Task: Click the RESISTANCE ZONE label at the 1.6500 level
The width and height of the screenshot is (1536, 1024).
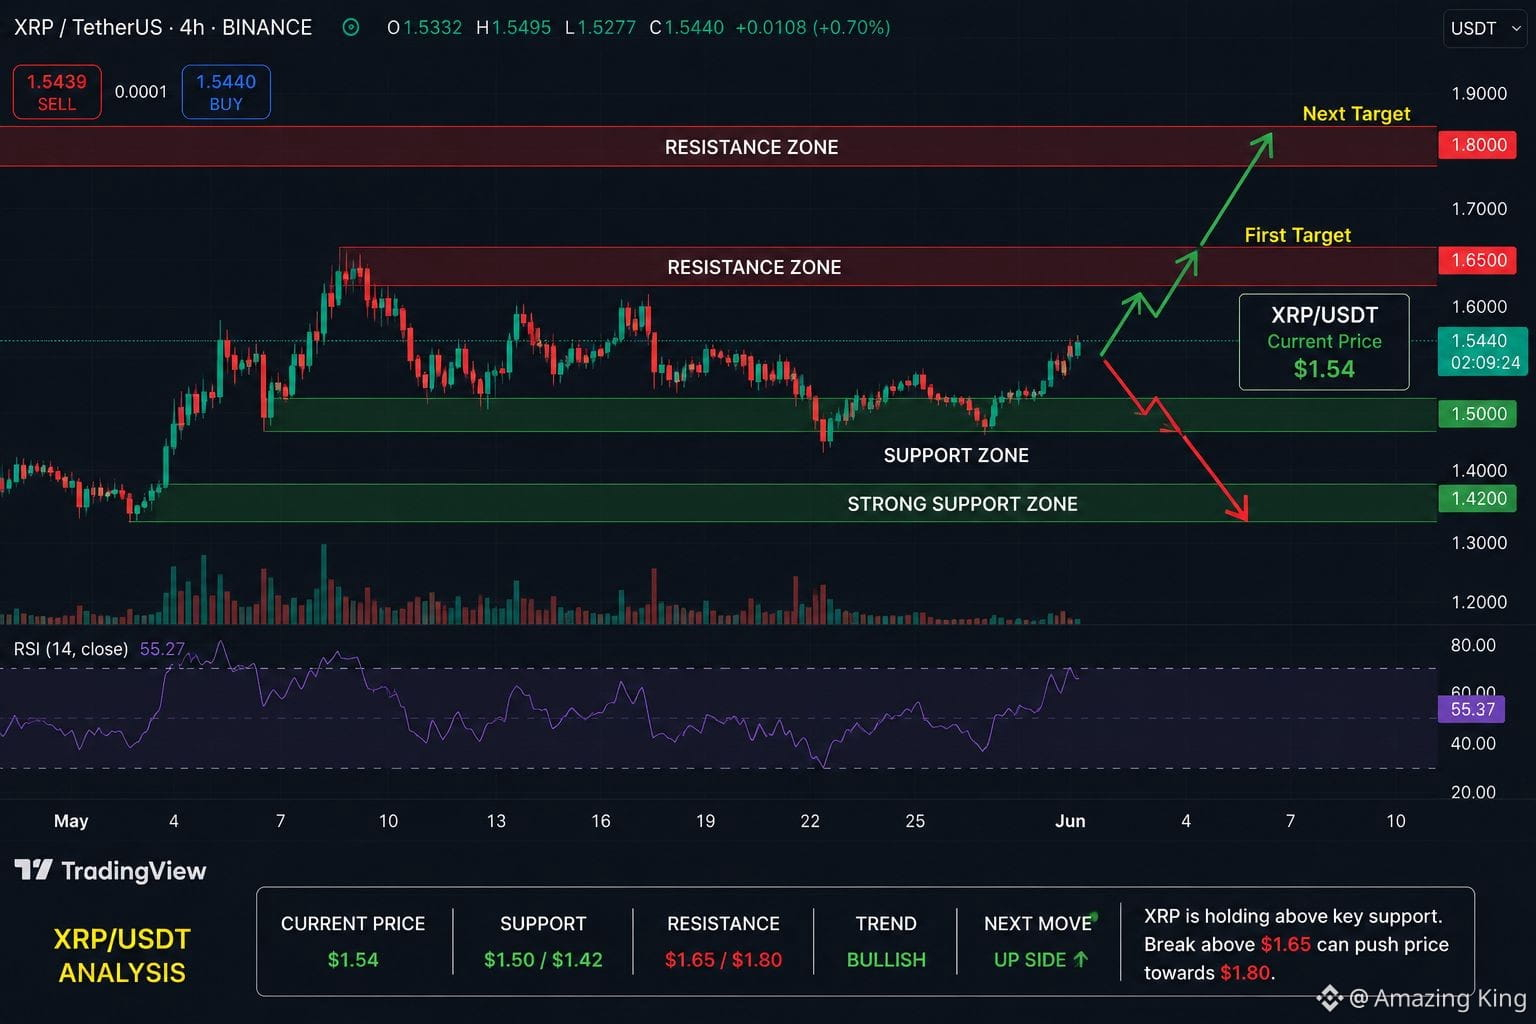Action: pos(754,267)
